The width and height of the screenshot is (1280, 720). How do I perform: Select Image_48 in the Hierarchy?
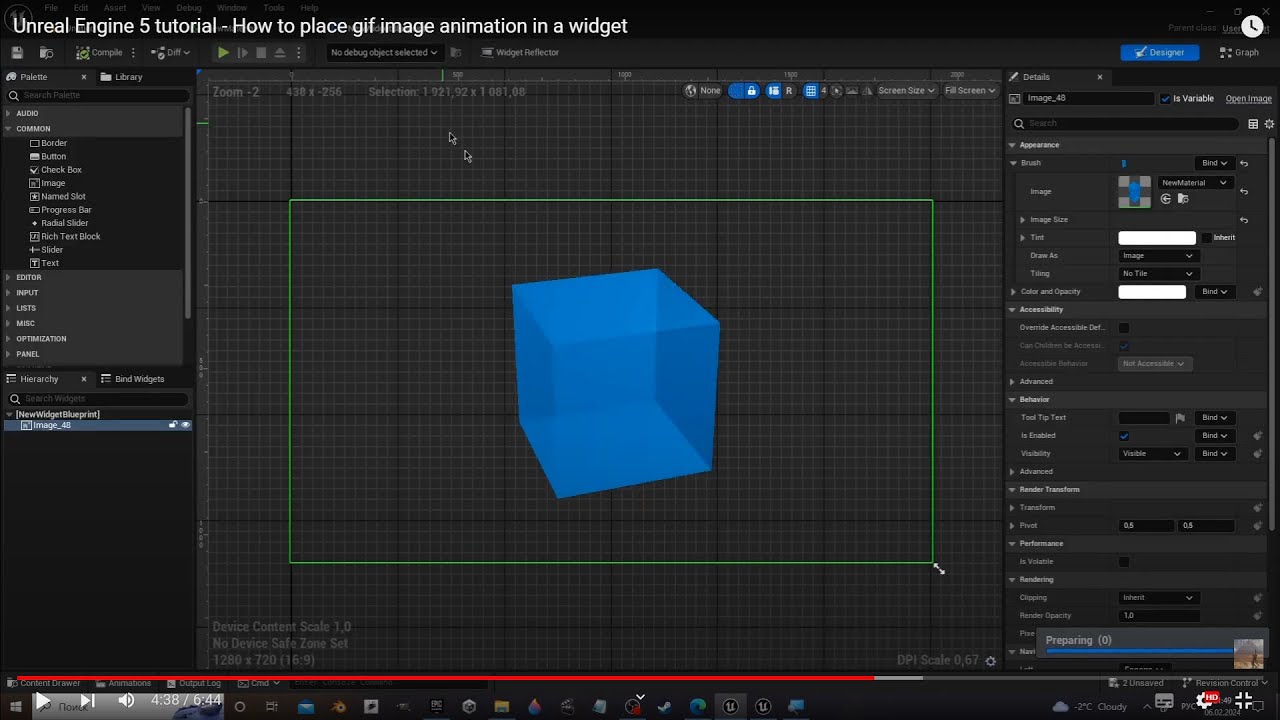[52, 425]
